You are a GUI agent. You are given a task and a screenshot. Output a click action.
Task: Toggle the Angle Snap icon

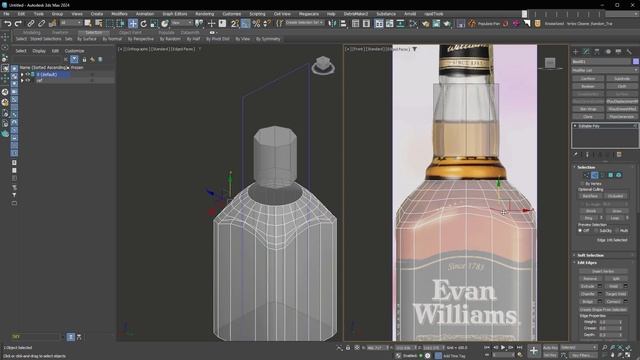tap(245, 24)
